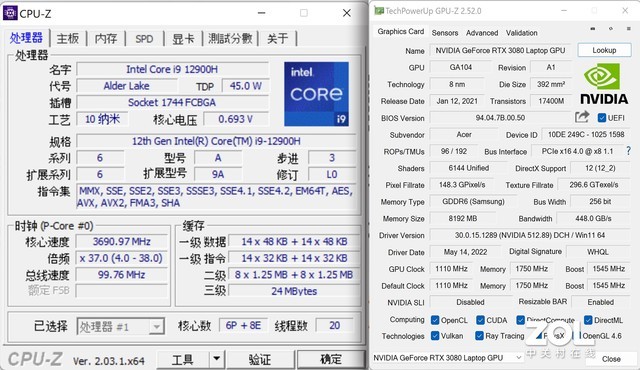640x370 pixels.
Task: Switch to the 内存 tab
Action: (x=106, y=38)
